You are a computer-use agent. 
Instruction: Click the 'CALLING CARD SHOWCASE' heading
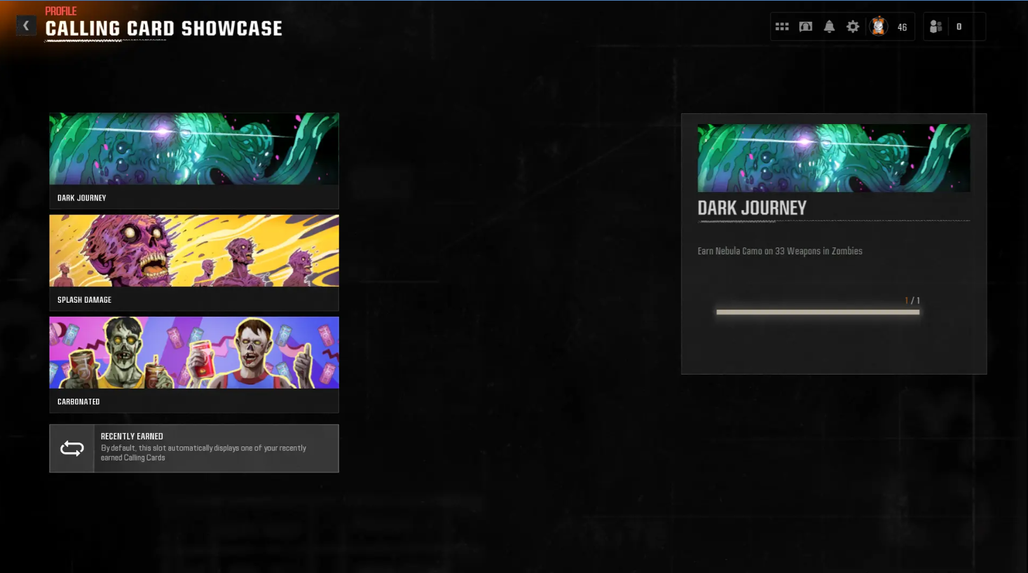click(164, 29)
